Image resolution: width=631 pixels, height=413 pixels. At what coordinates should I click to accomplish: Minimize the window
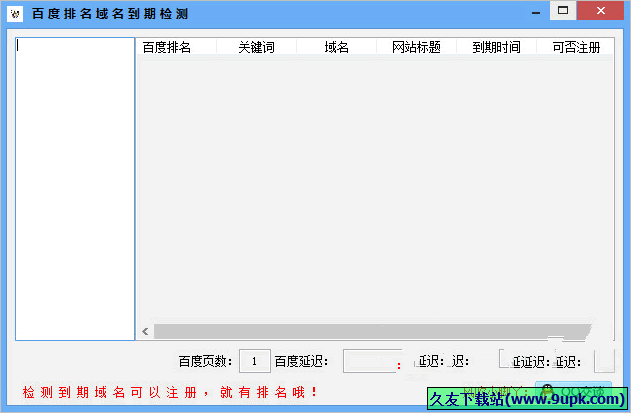point(536,12)
